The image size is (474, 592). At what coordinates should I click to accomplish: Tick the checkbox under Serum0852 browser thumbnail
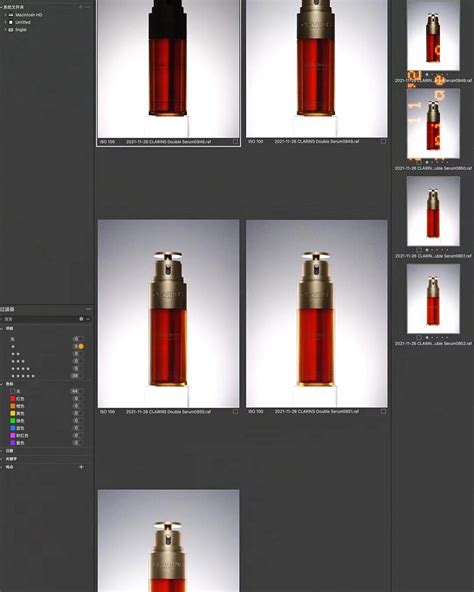click(x=418, y=338)
